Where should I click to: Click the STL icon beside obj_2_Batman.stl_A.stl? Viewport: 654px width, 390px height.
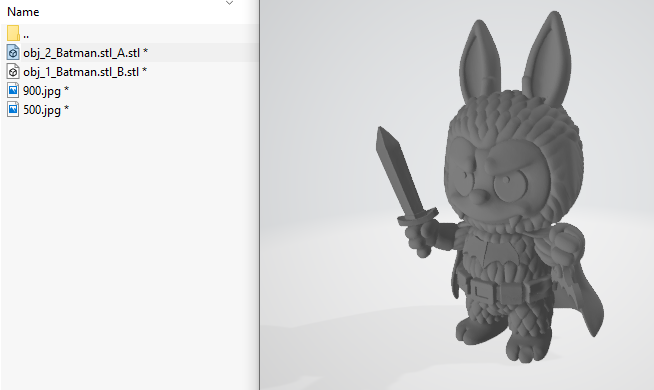(13, 53)
